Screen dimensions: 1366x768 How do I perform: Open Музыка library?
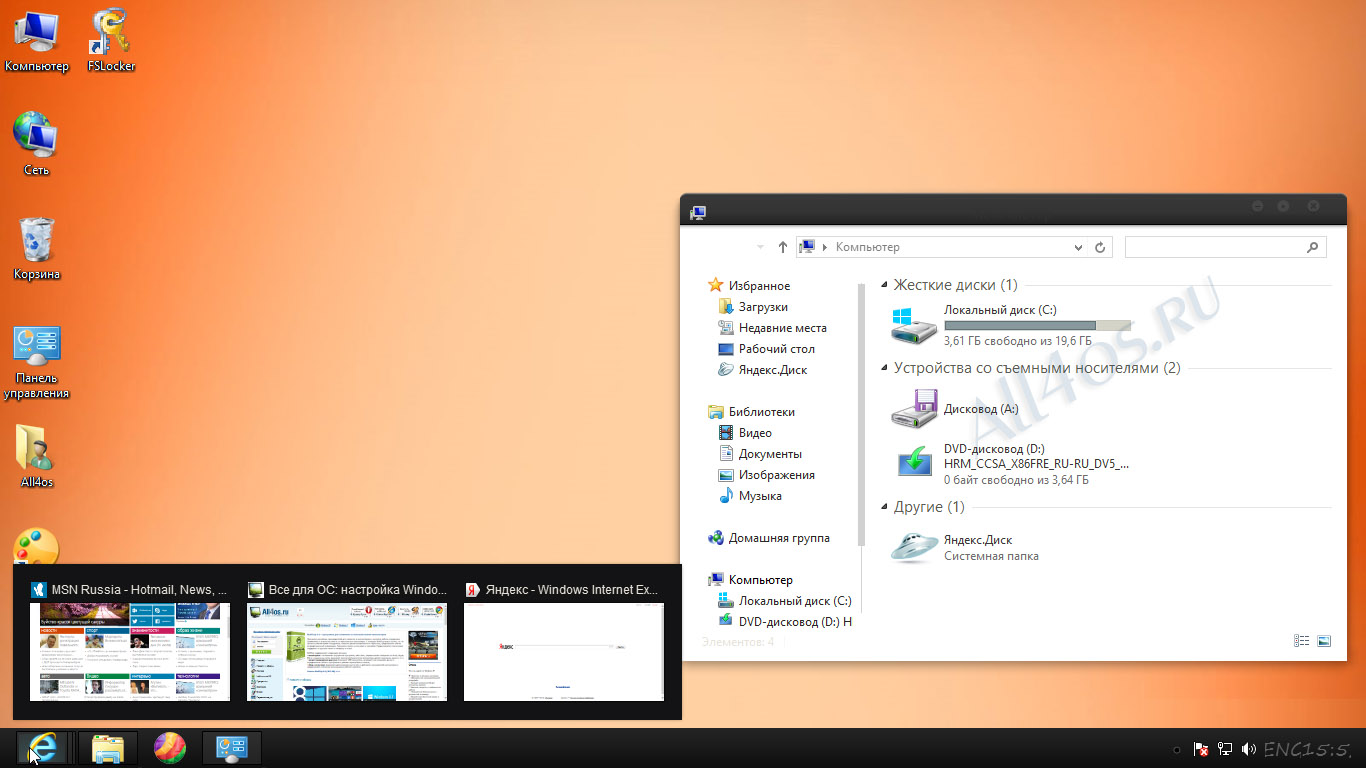(x=760, y=496)
